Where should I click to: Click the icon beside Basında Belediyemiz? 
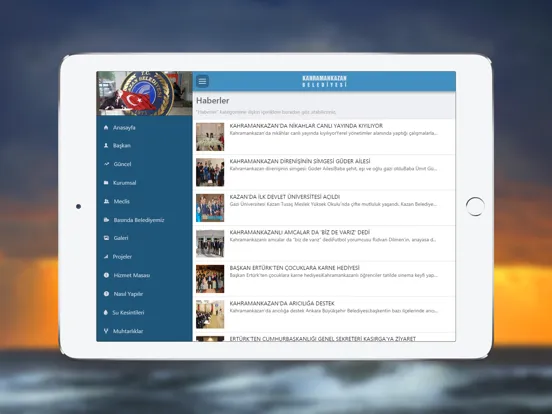(106, 220)
